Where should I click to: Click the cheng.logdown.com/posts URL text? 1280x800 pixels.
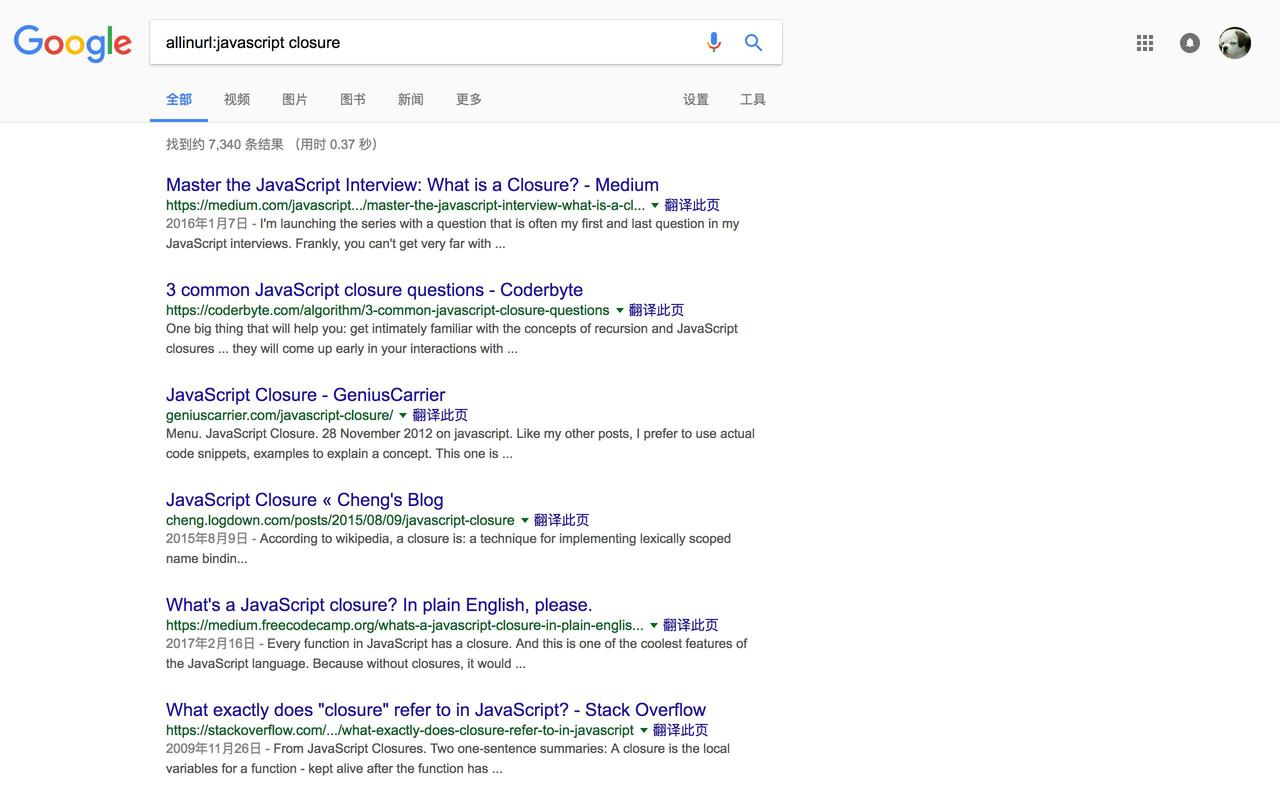[340, 520]
